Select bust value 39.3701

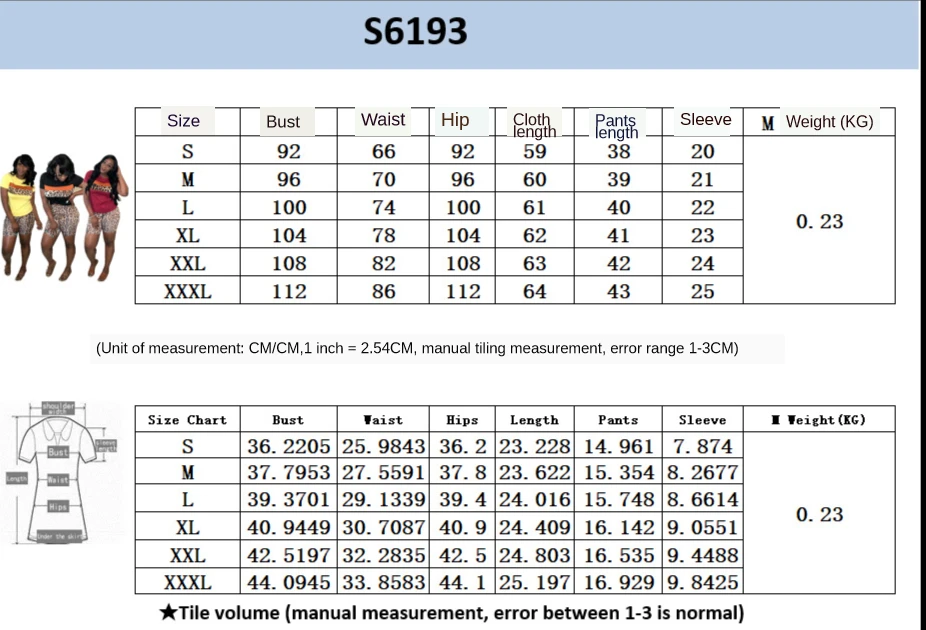pos(288,500)
